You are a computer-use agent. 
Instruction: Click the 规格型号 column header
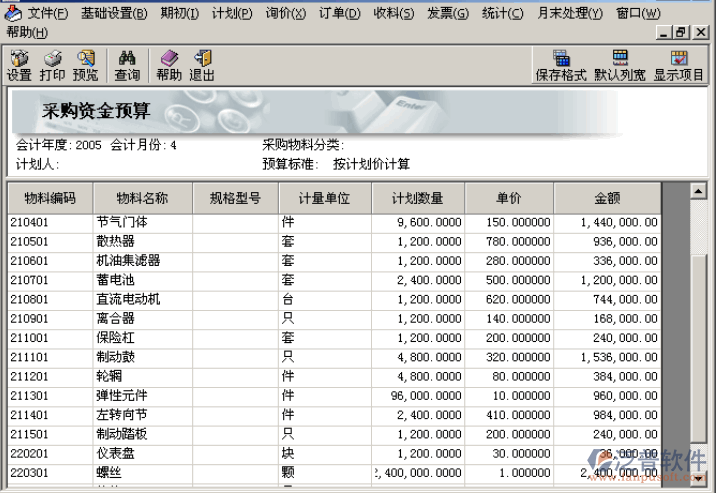pos(235,198)
